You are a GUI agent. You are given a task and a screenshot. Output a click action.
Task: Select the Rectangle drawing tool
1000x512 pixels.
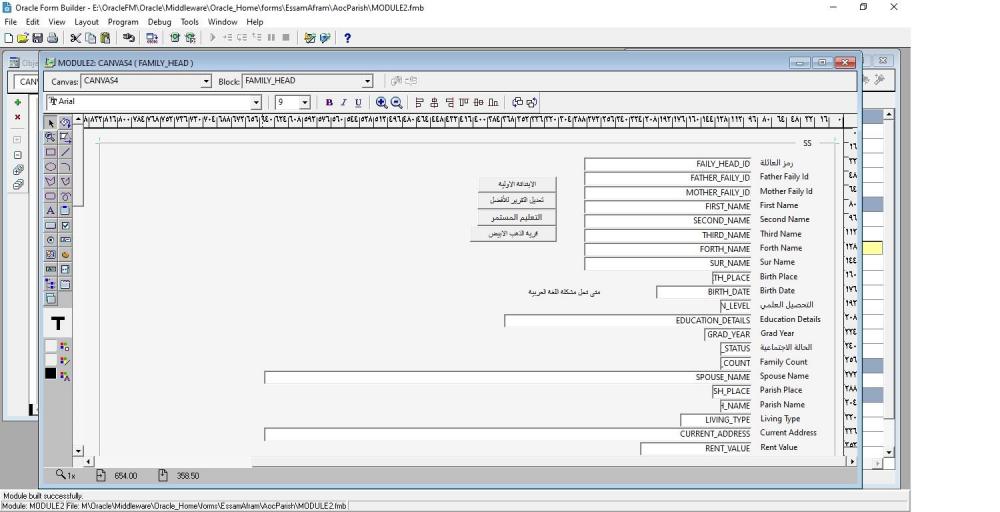[x=50, y=152]
